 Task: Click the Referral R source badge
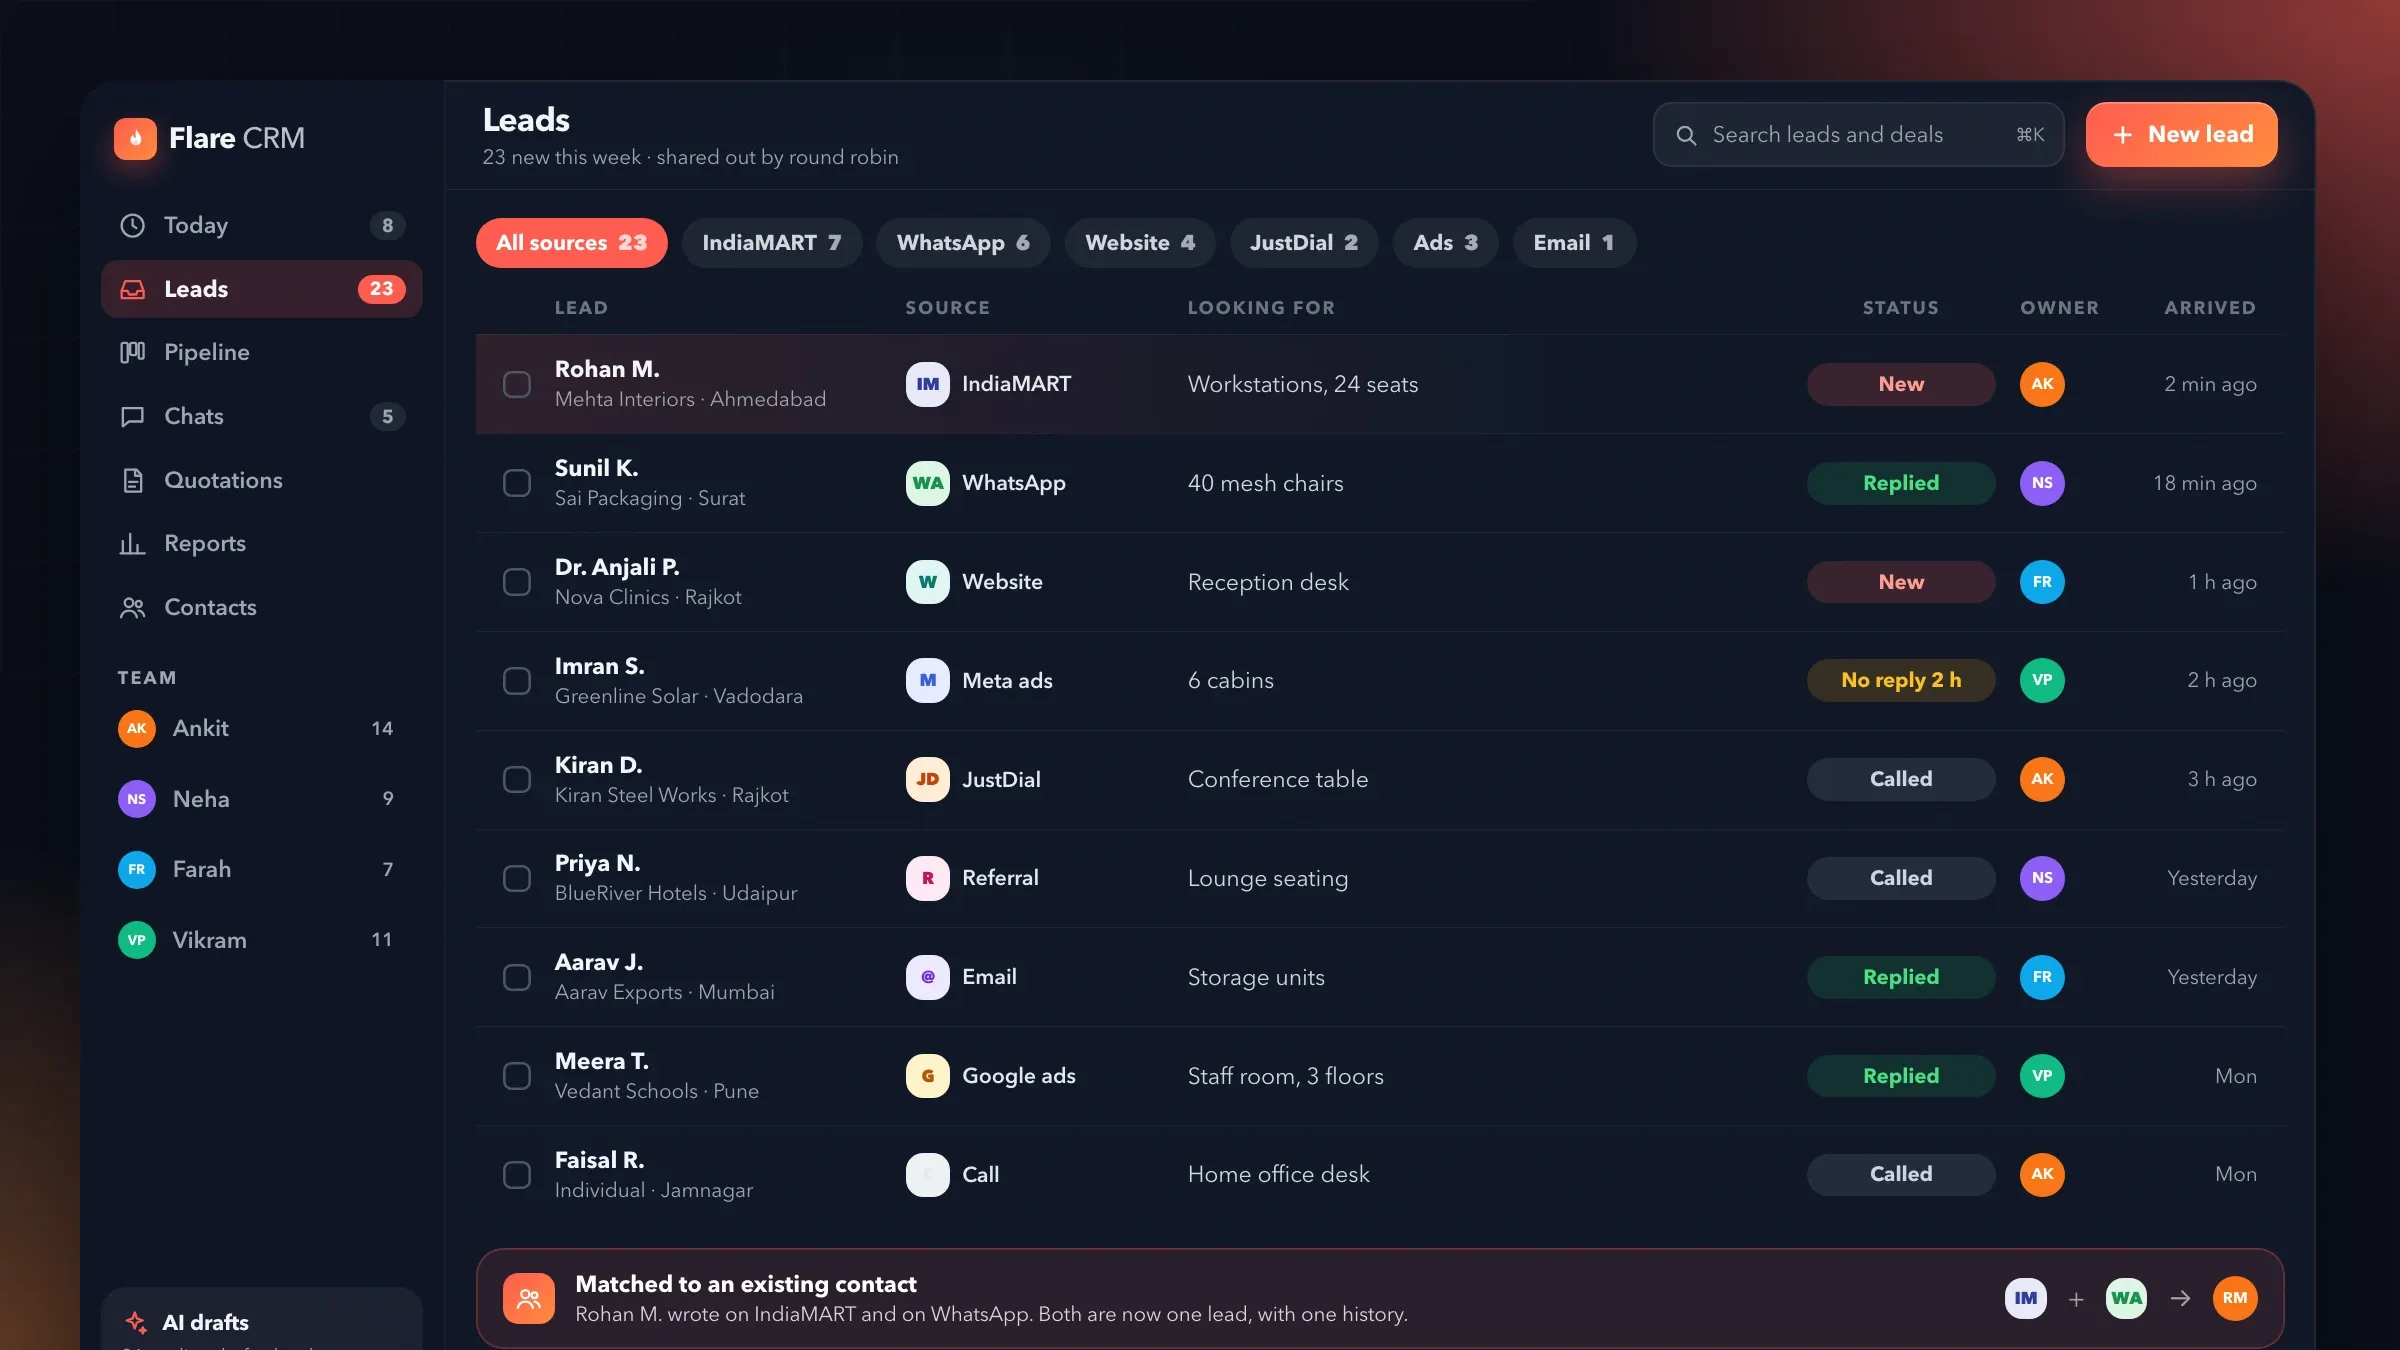click(x=928, y=878)
